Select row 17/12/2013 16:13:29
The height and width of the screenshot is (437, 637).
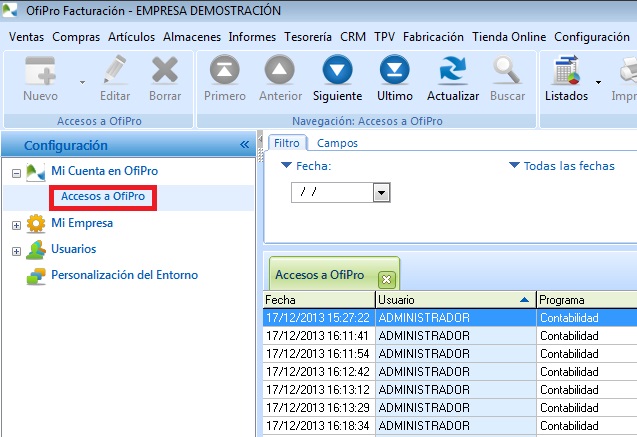click(450, 407)
